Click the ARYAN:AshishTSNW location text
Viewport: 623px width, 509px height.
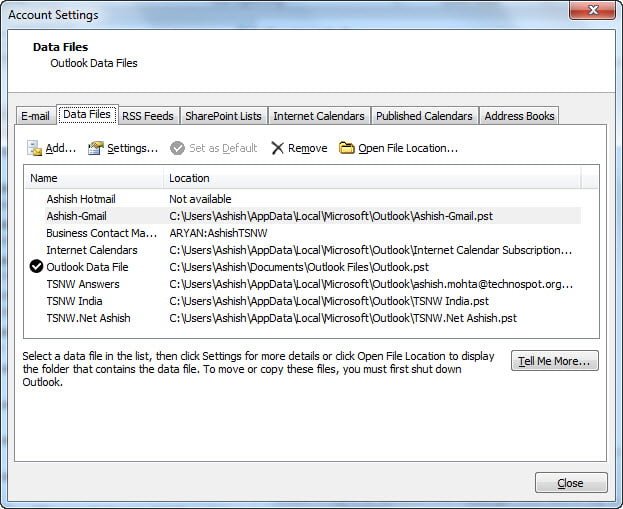coord(219,233)
